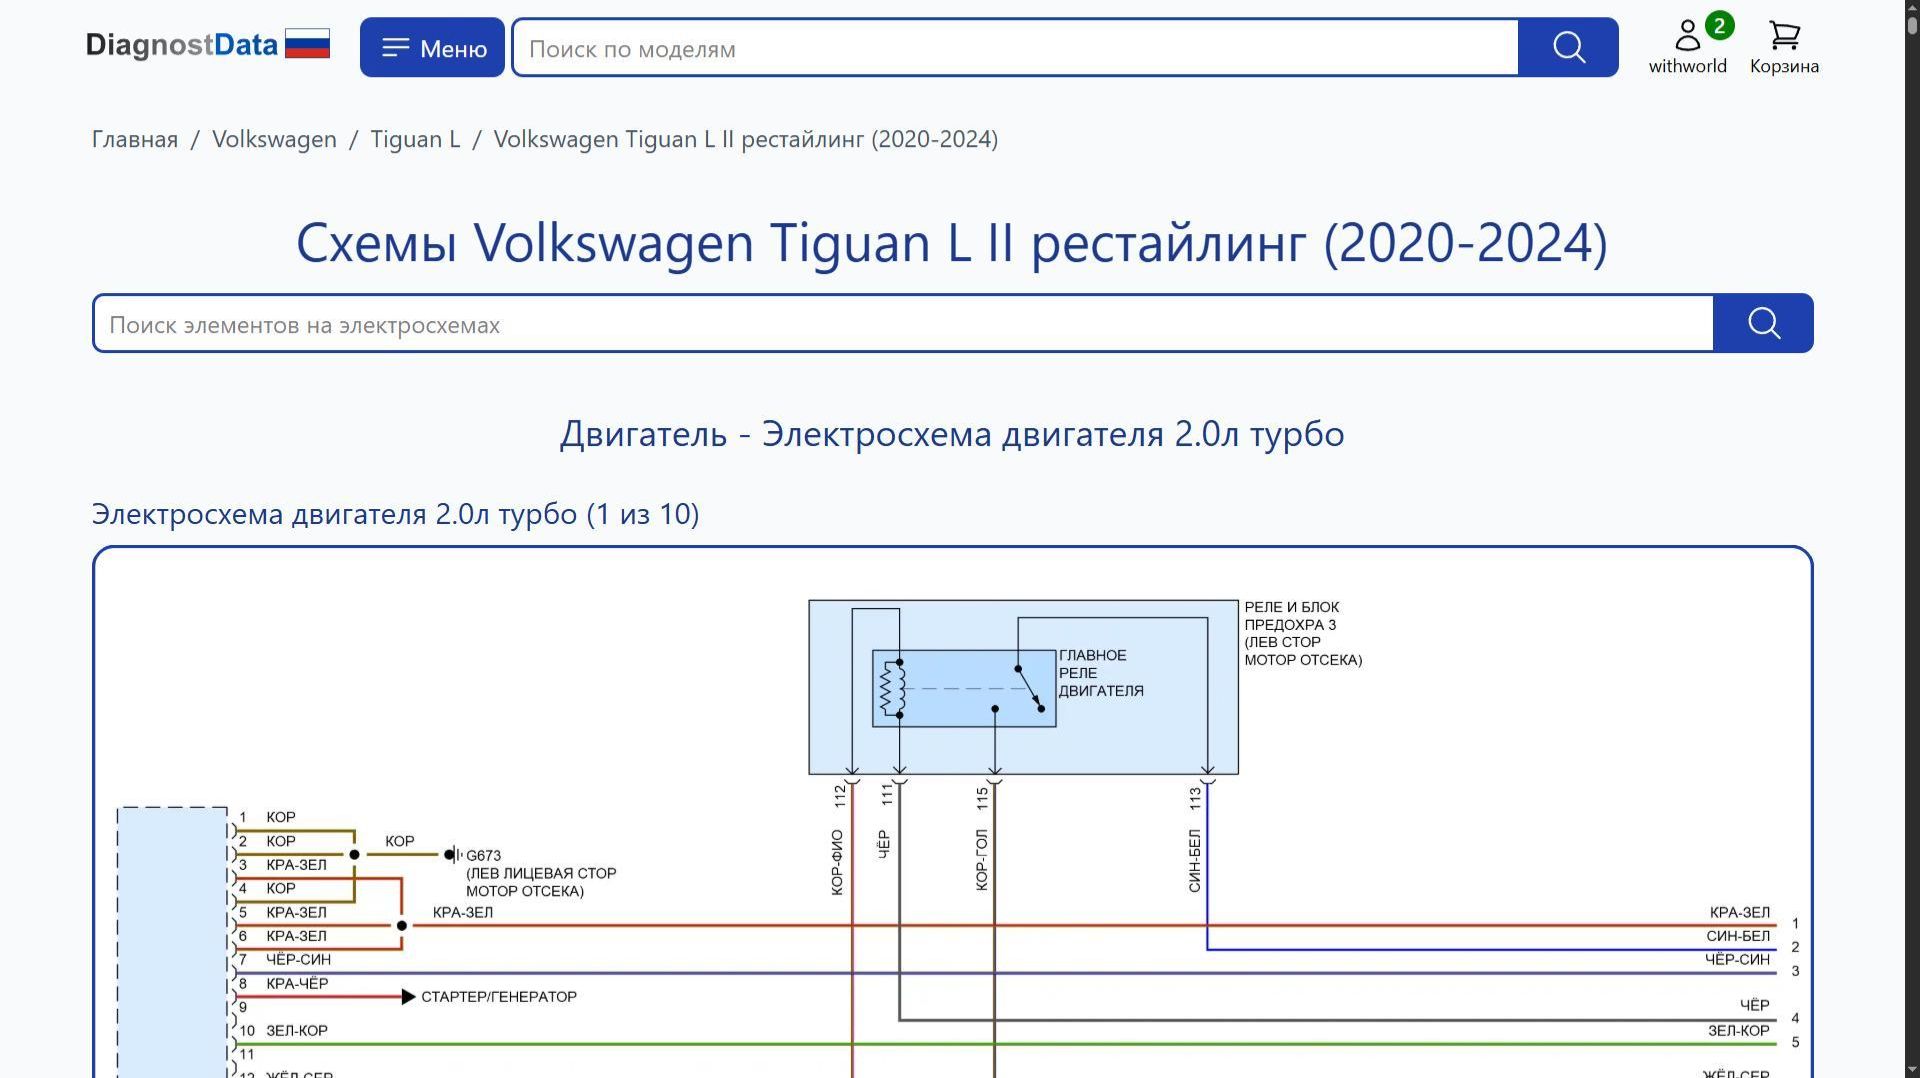Click the КОР-ФИО wire label
Screen dimensions: 1920x1078
click(x=837, y=862)
